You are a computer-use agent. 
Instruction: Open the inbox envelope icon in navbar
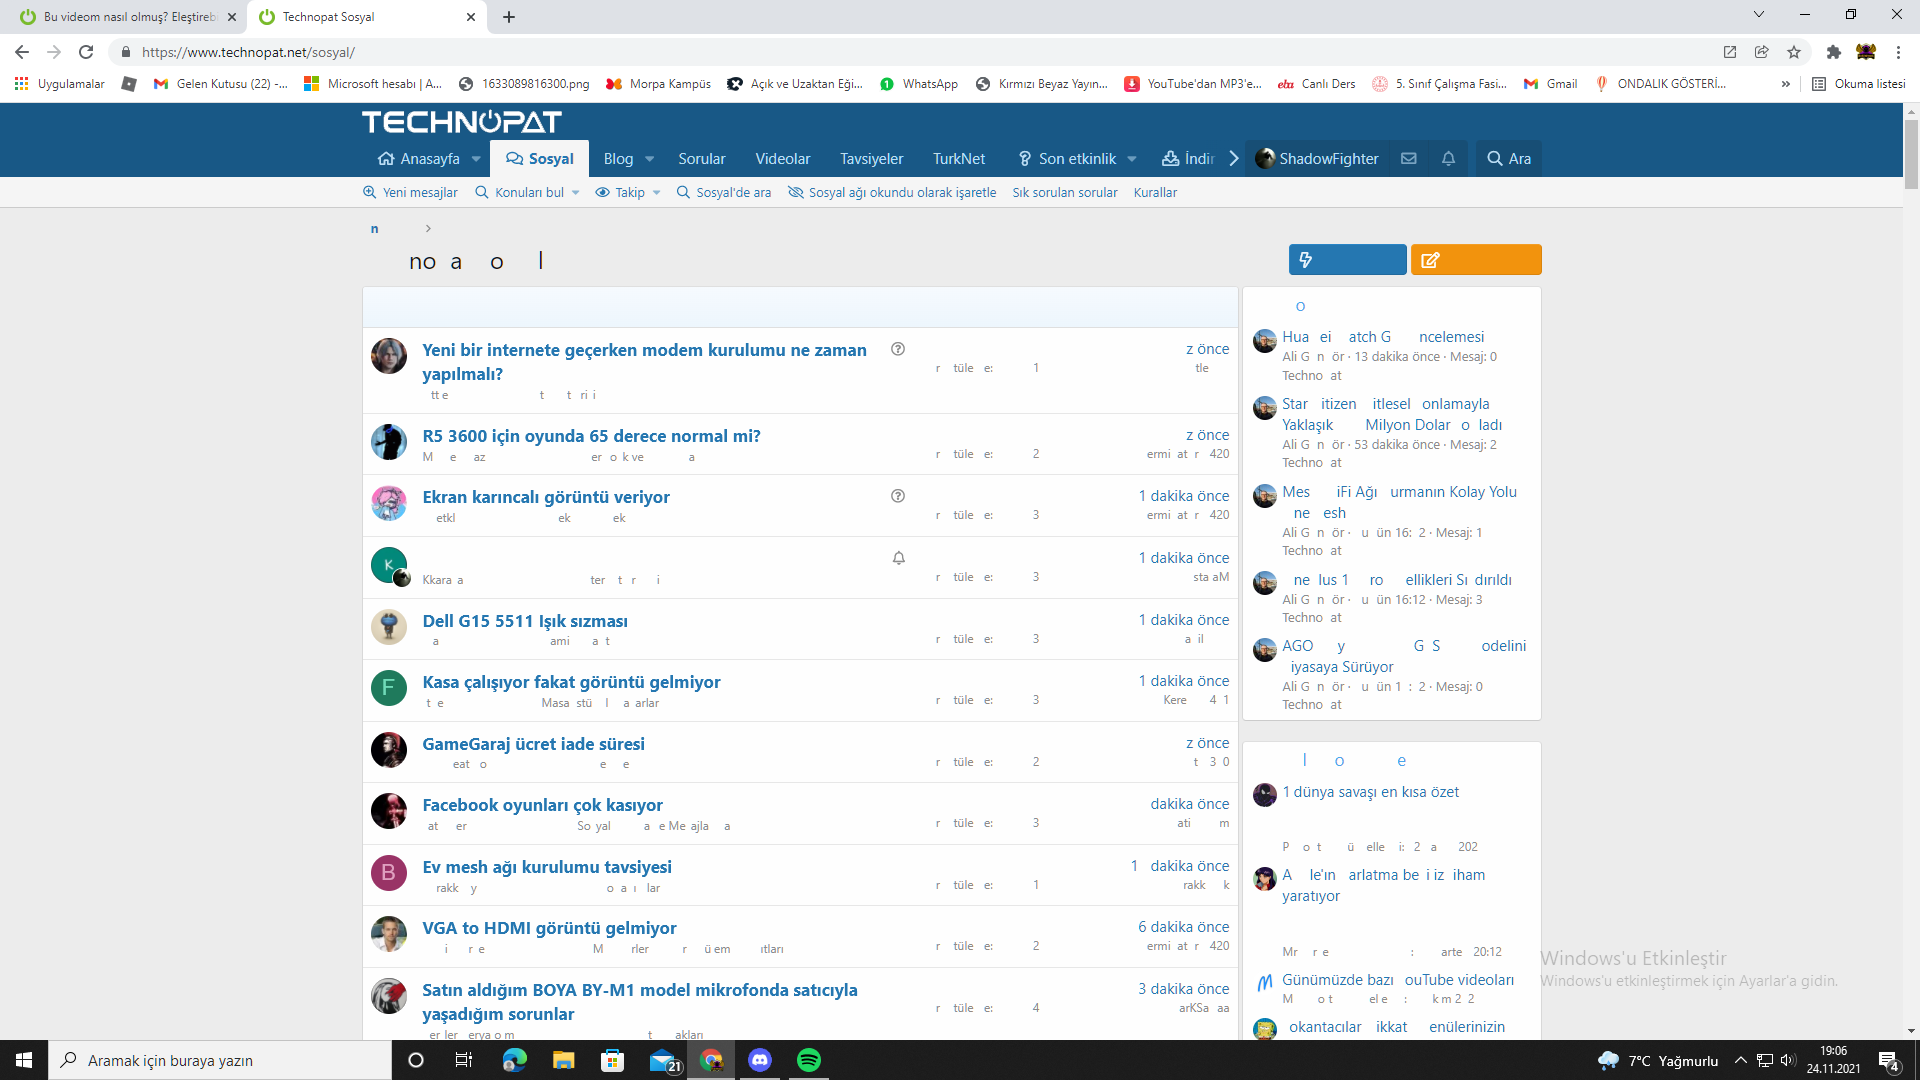(x=1408, y=158)
